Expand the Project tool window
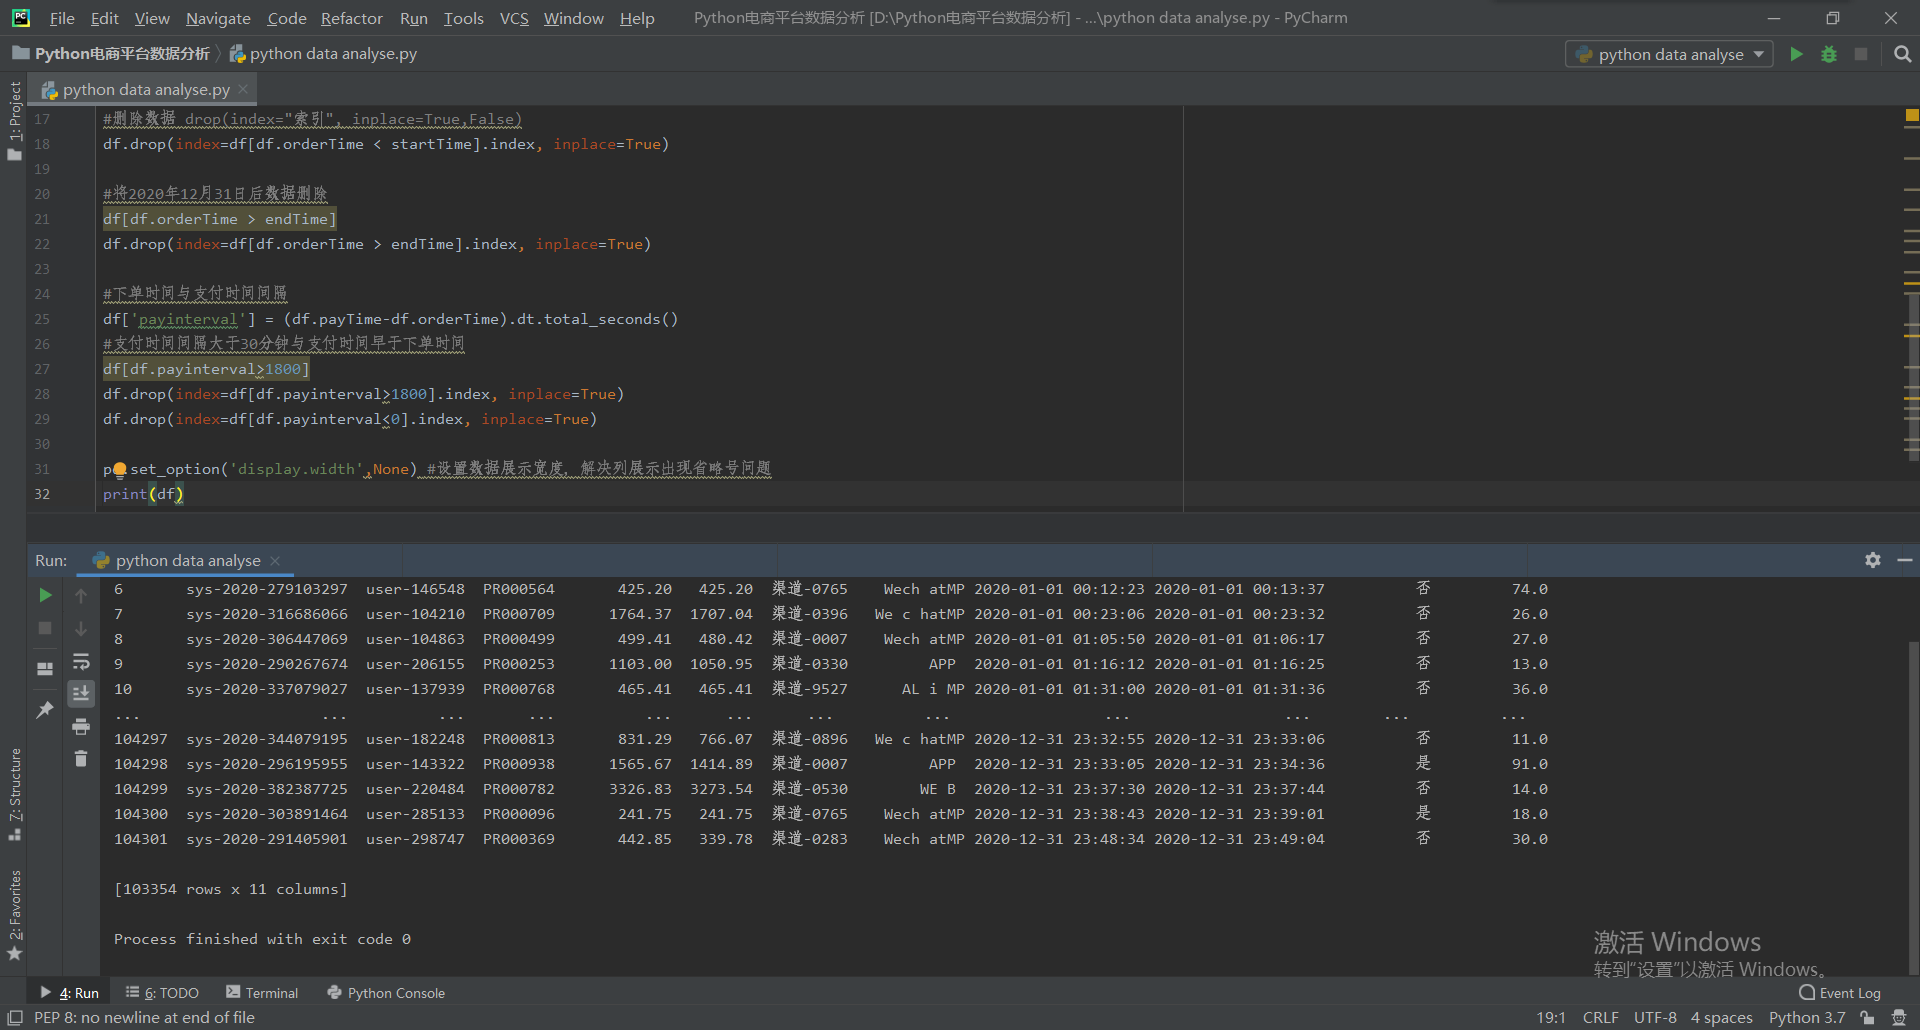Screen dimensions: 1920x1030 point(14,120)
